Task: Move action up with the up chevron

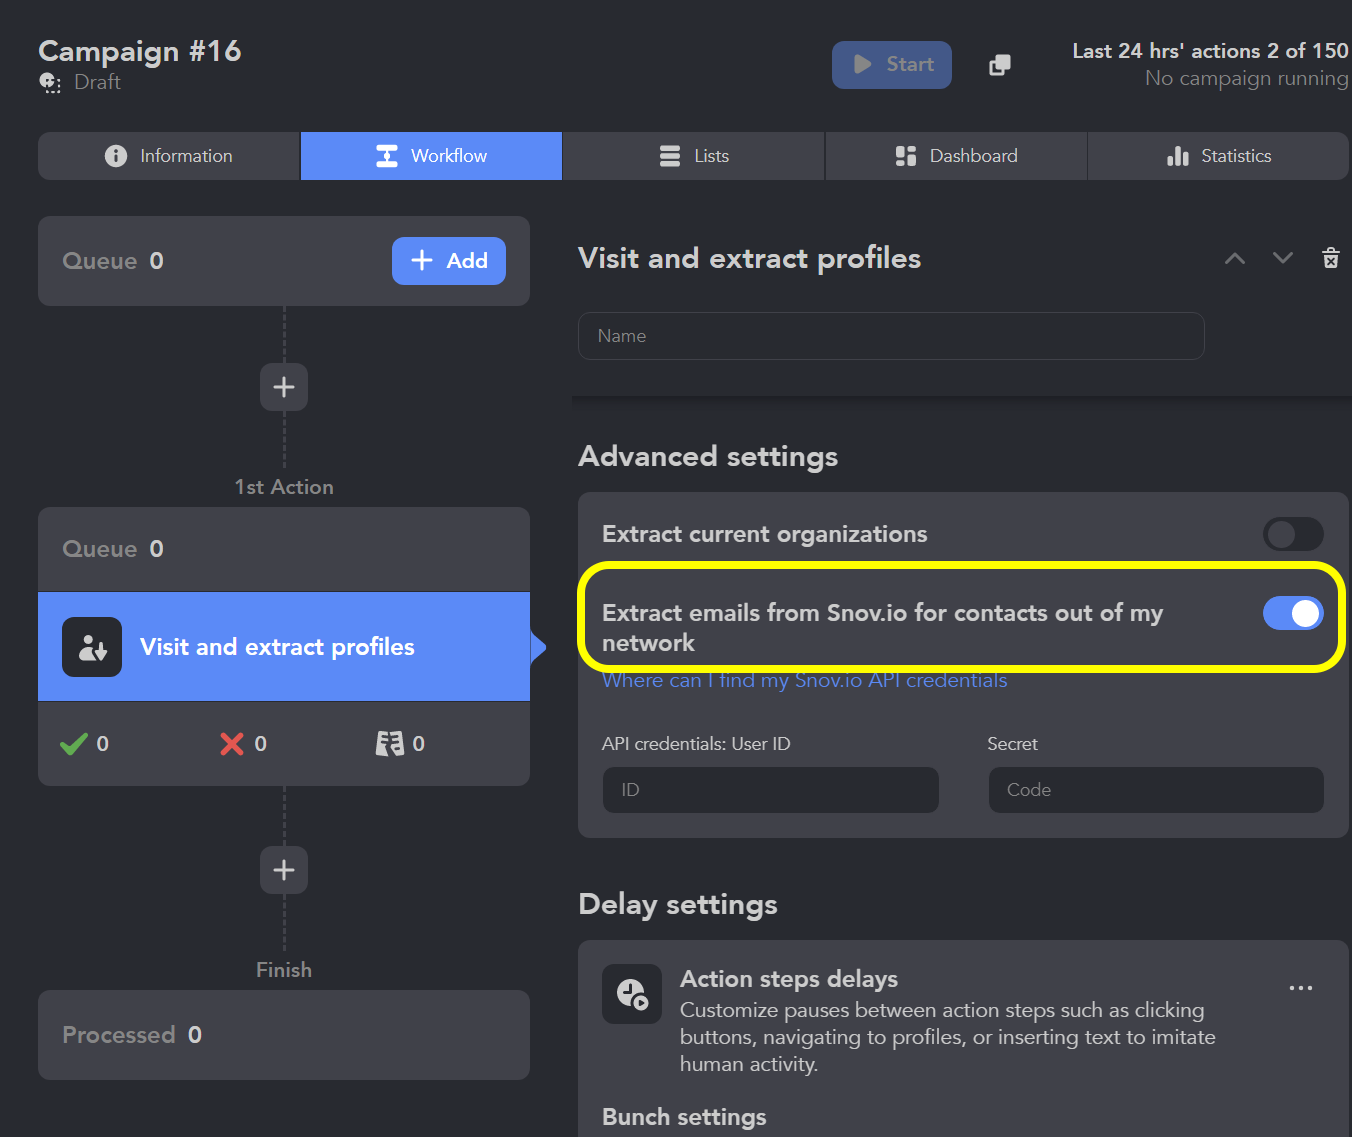Action: point(1235,258)
